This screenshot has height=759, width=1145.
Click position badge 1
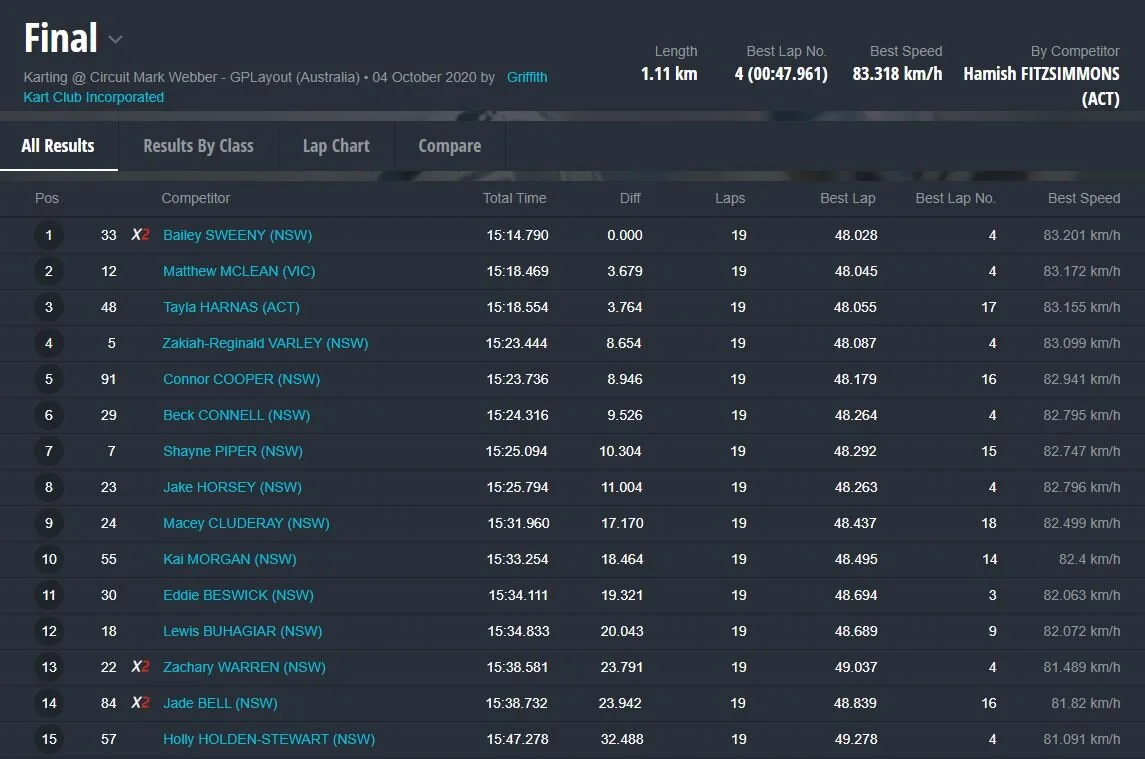49,235
